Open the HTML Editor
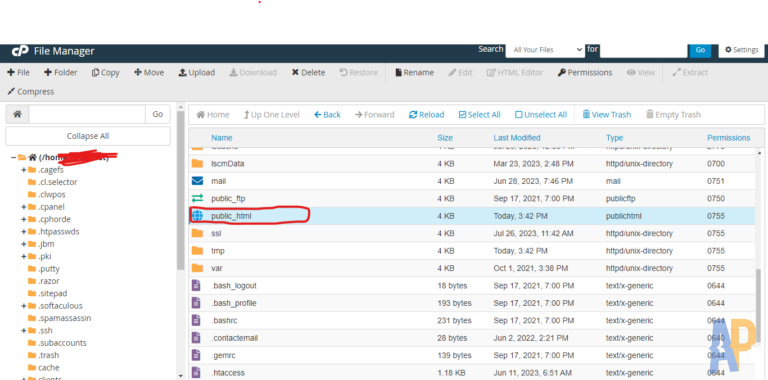Image resolution: width=768 pixels, height=380 pixels. (x=515, y=72)
